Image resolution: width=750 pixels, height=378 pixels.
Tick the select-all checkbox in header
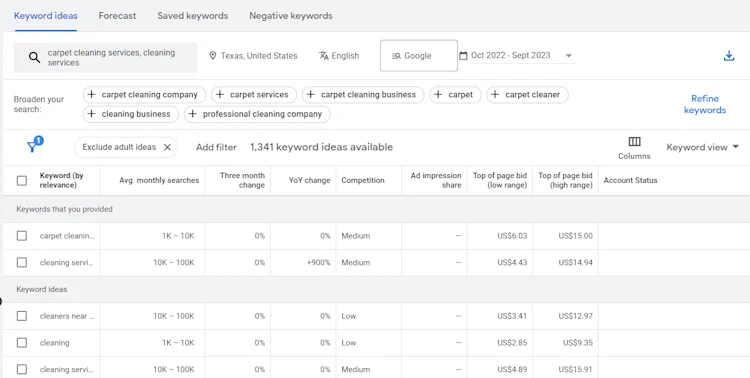pos(22,180)
